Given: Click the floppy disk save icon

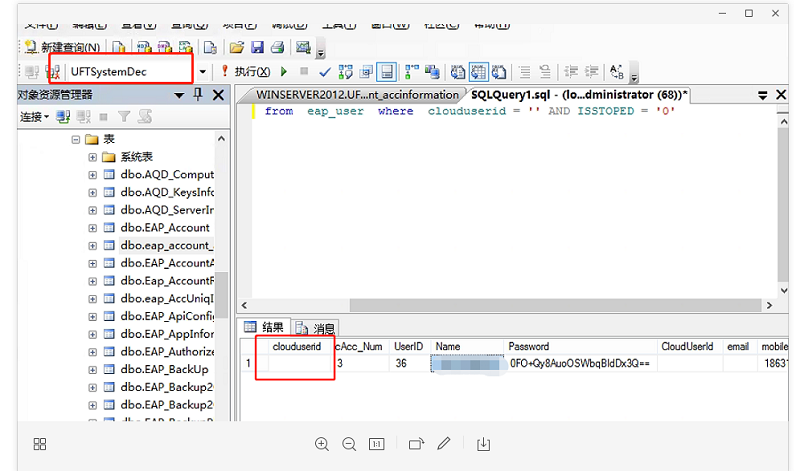Looking at the screenshot, I should pyautogui.click(x=257, y=47).
